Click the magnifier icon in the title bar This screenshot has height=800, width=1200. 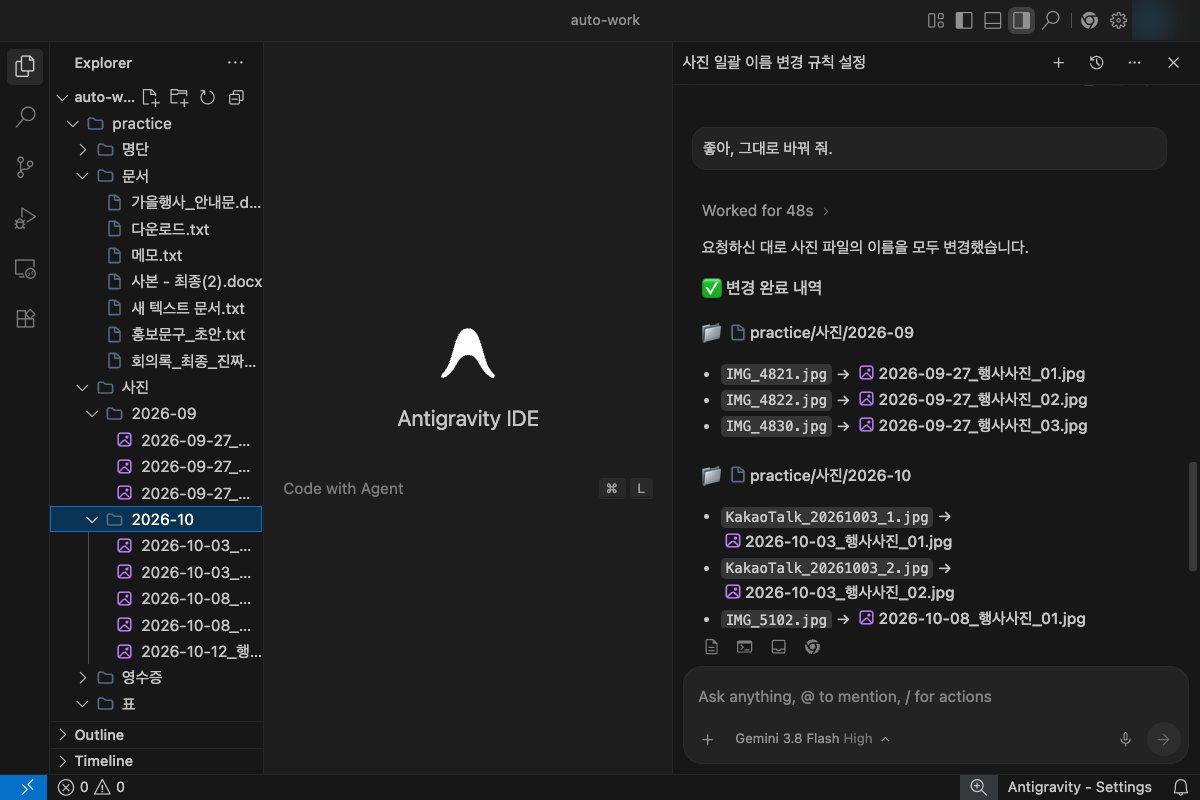(1050, 20)
